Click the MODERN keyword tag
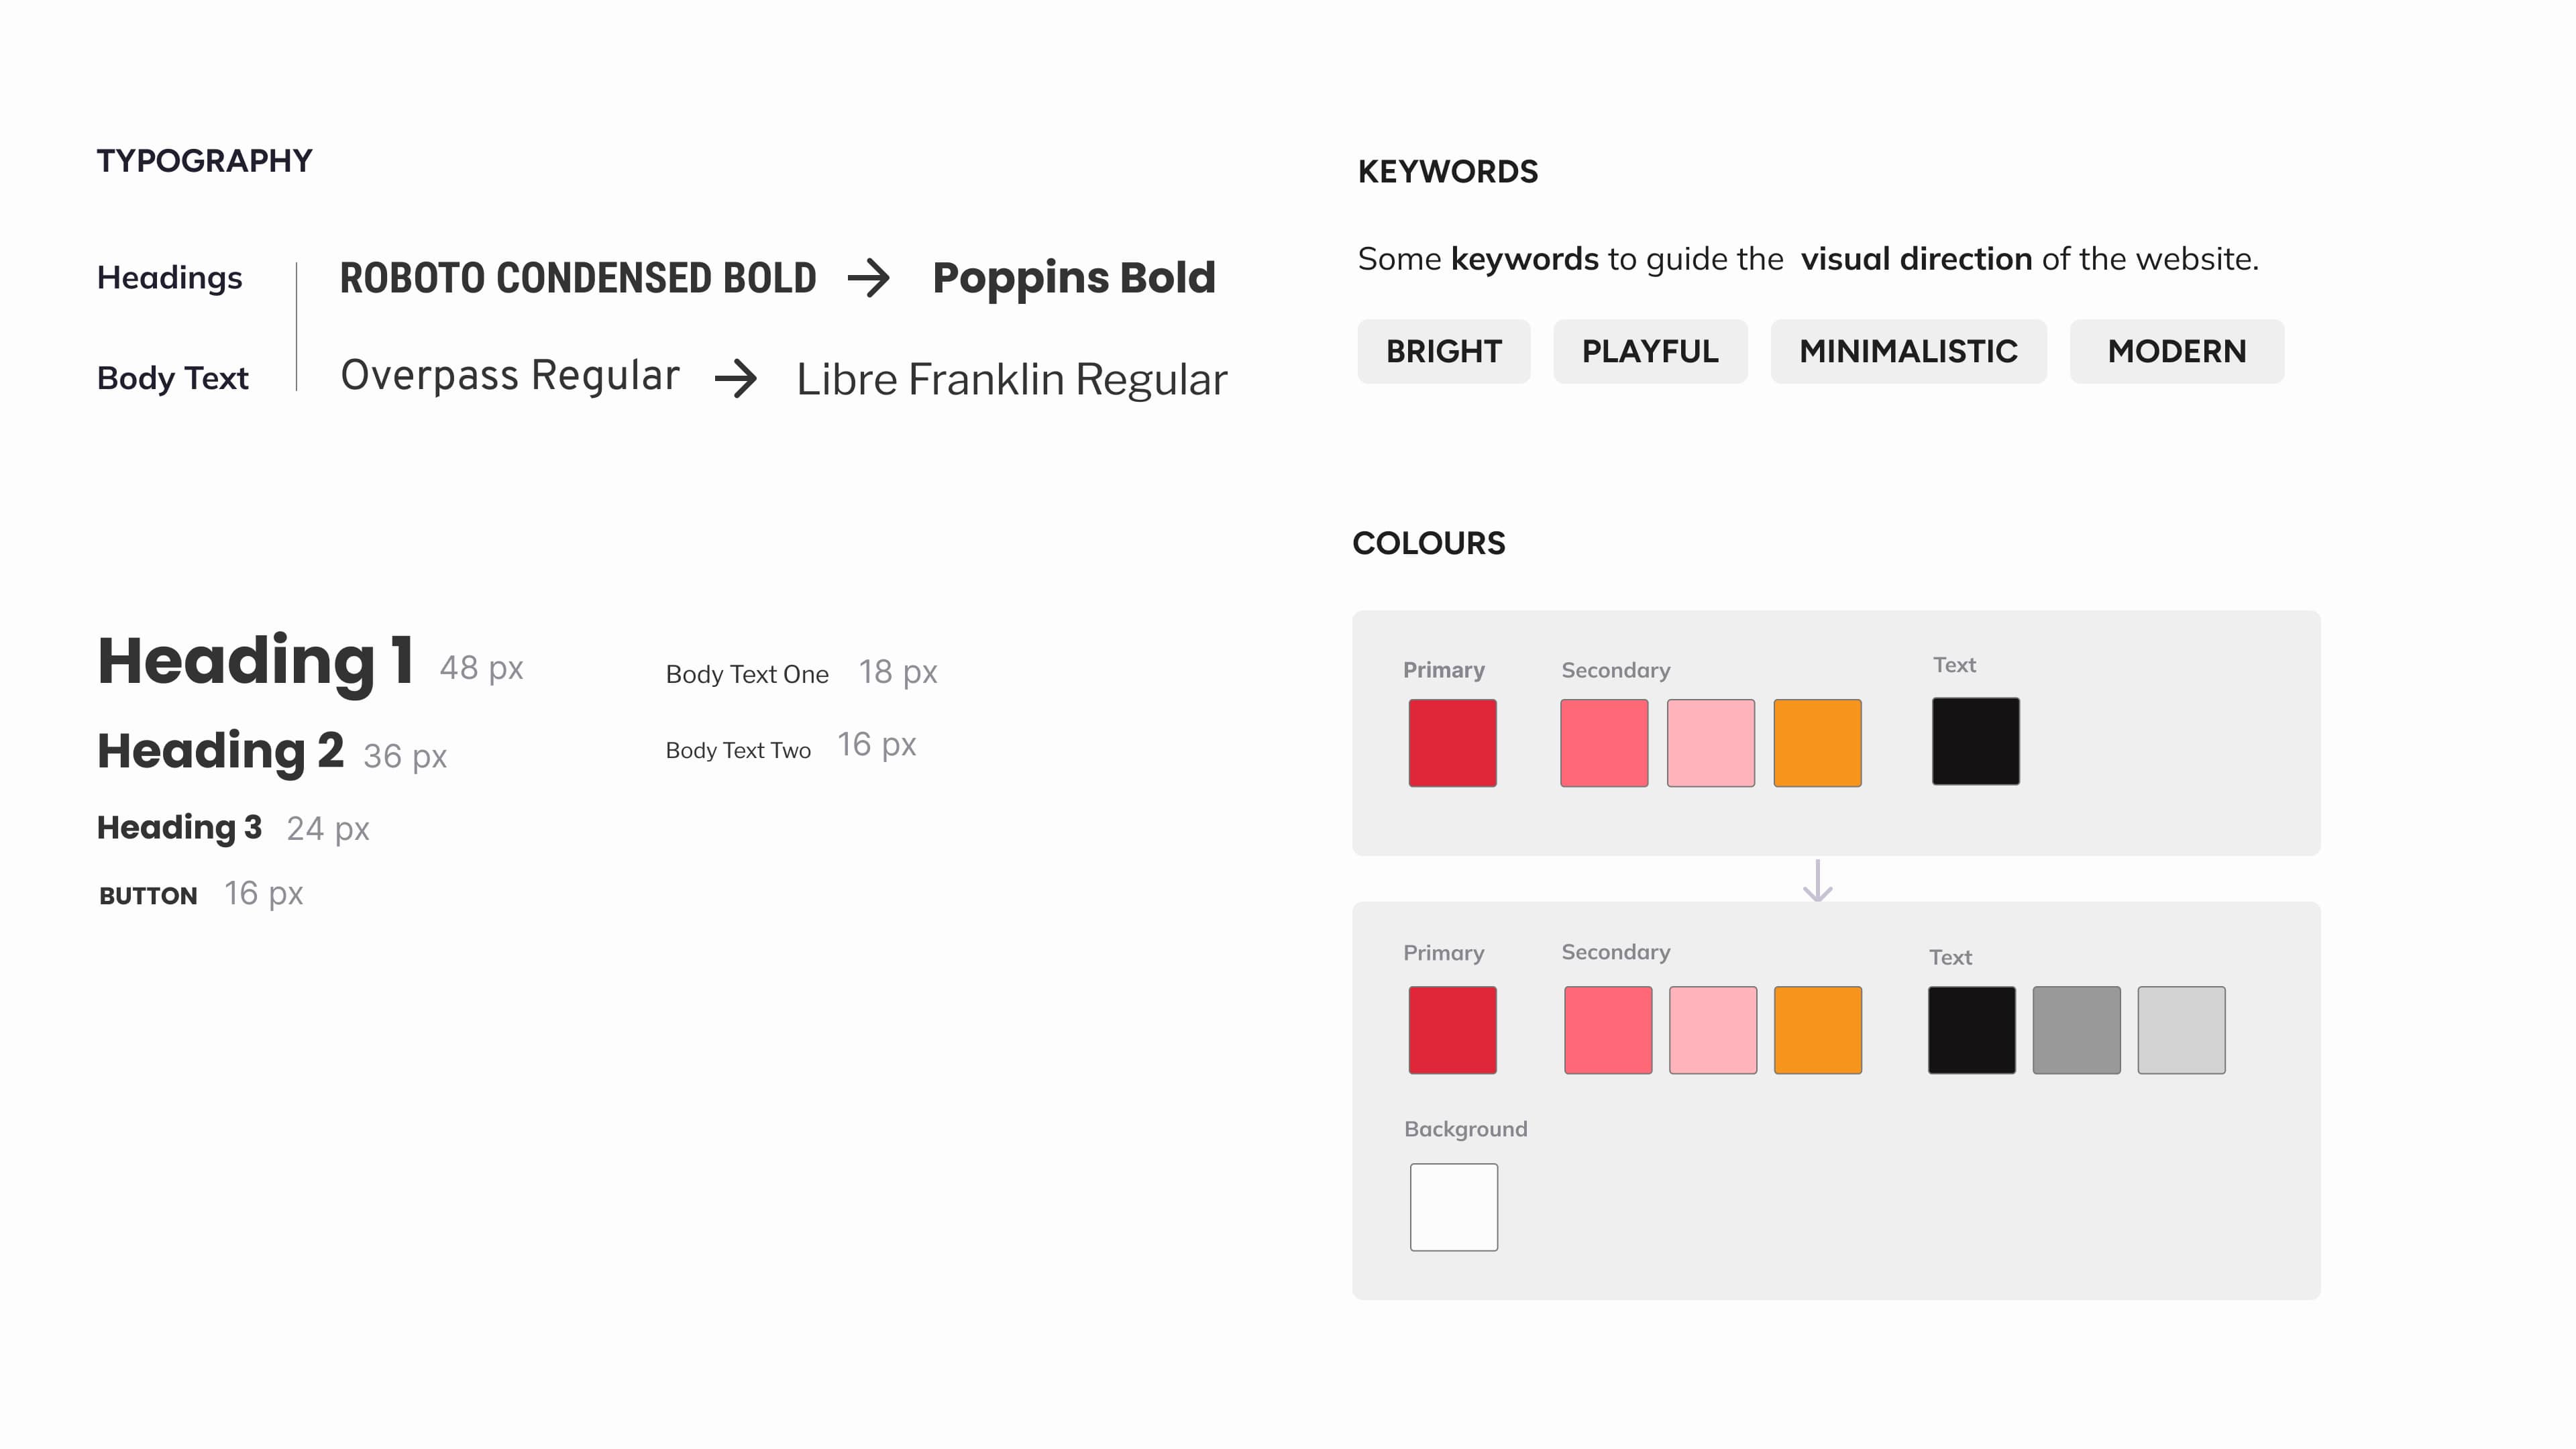2576x1449 pixels. point(2176,352)
